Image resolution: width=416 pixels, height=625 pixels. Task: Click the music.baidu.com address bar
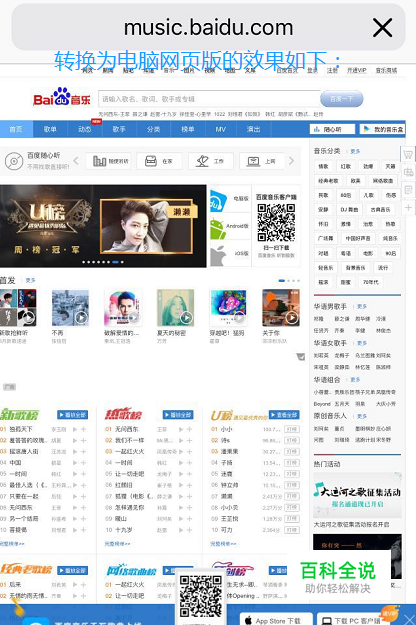pyautogui.click(x=208, y=28)
